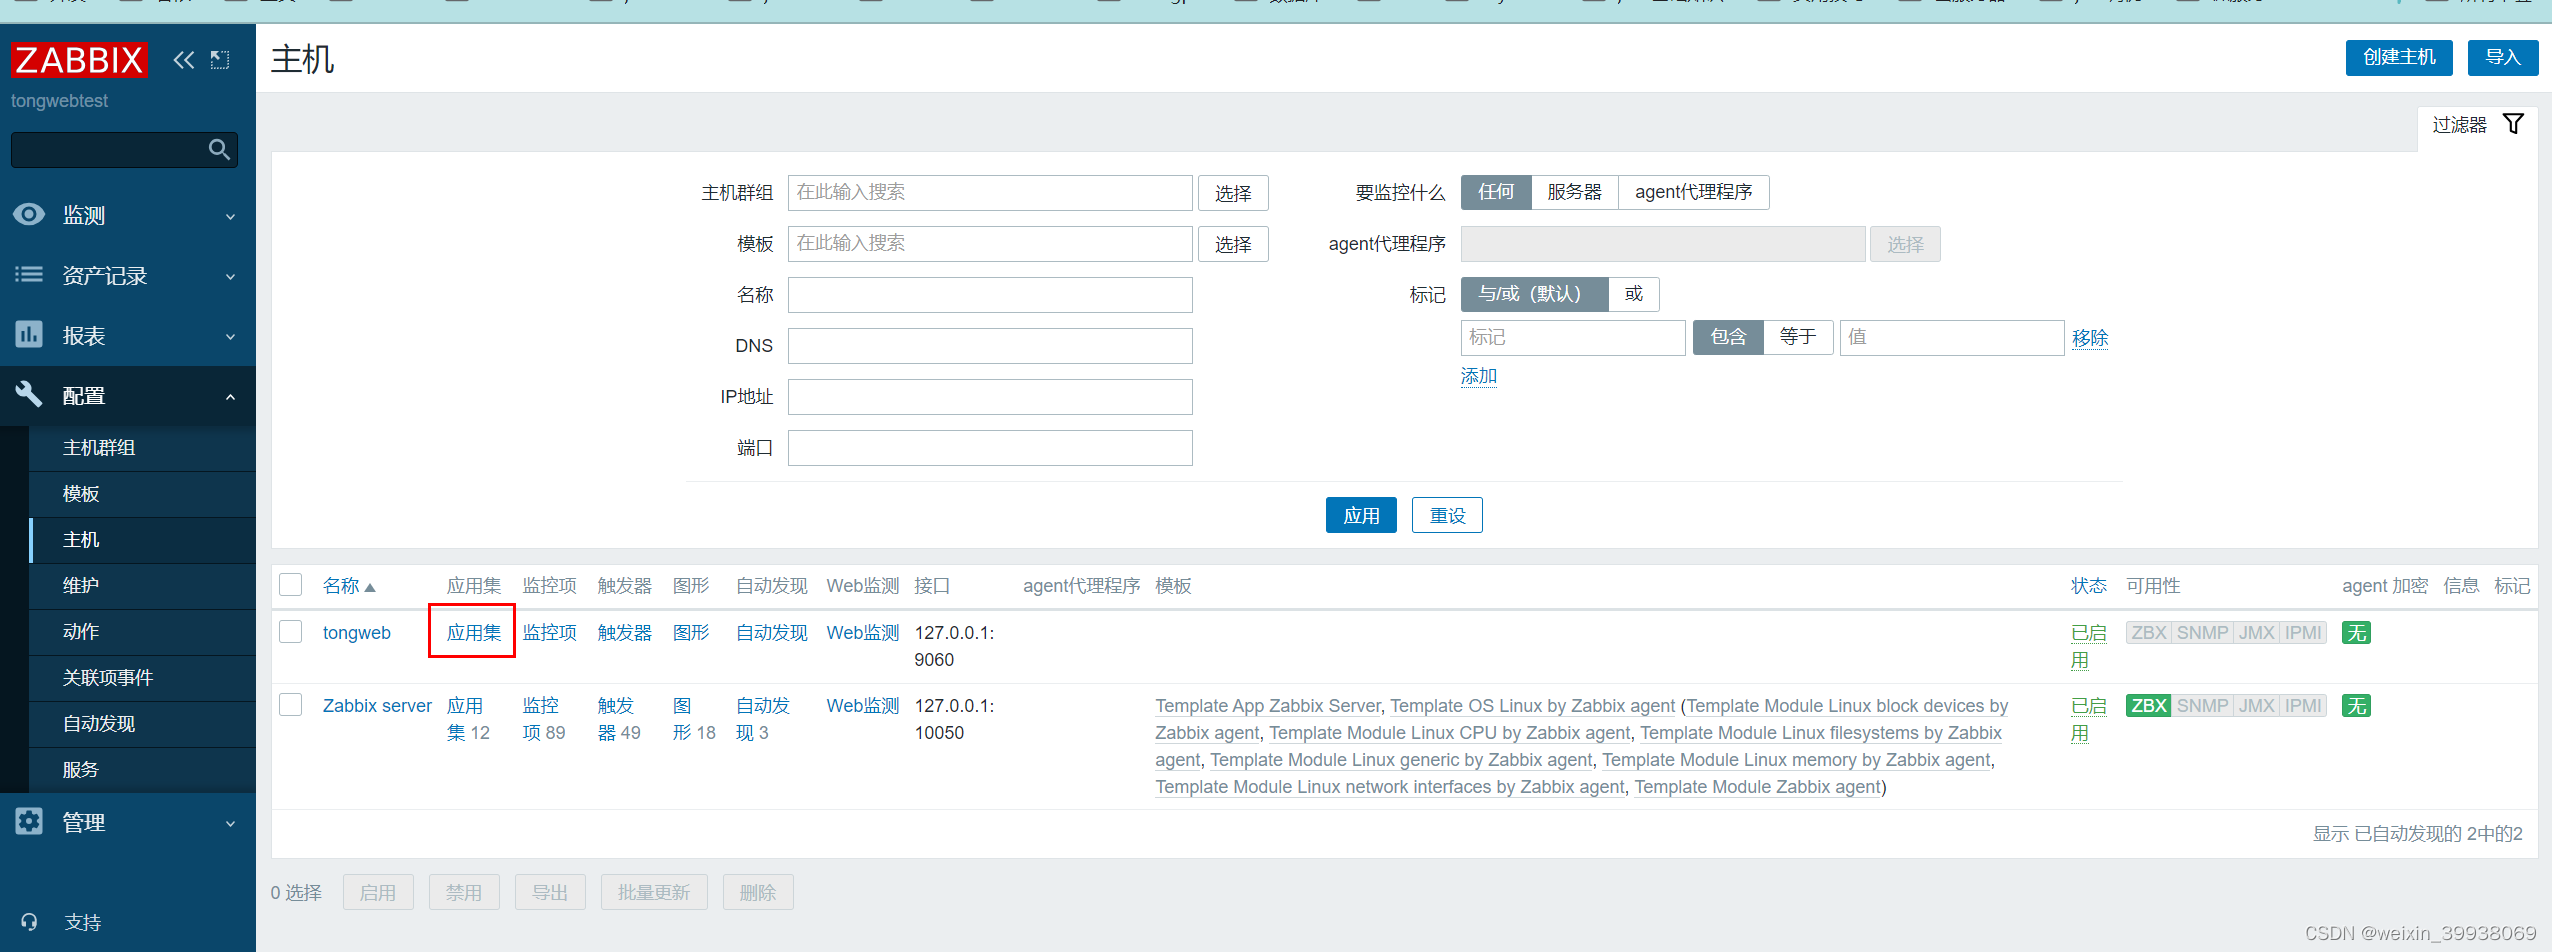This screenshot has height=952, width=2552.
Task: Click the chart icon for Reports (报表)
Action: click(x=29, y=334)
